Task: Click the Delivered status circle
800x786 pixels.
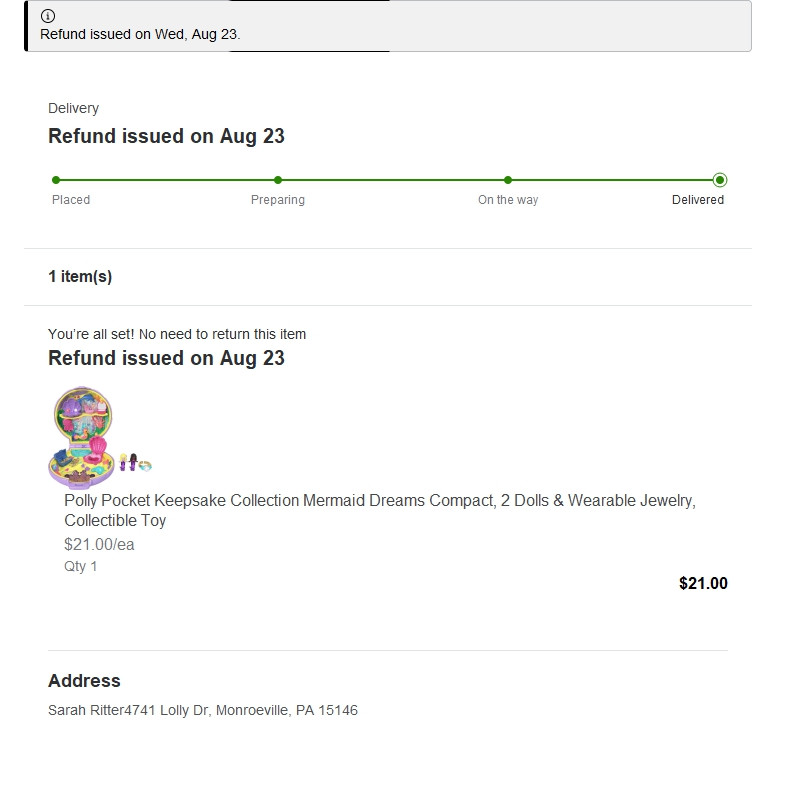Action: pyautogui.click(x=720, y=180)
